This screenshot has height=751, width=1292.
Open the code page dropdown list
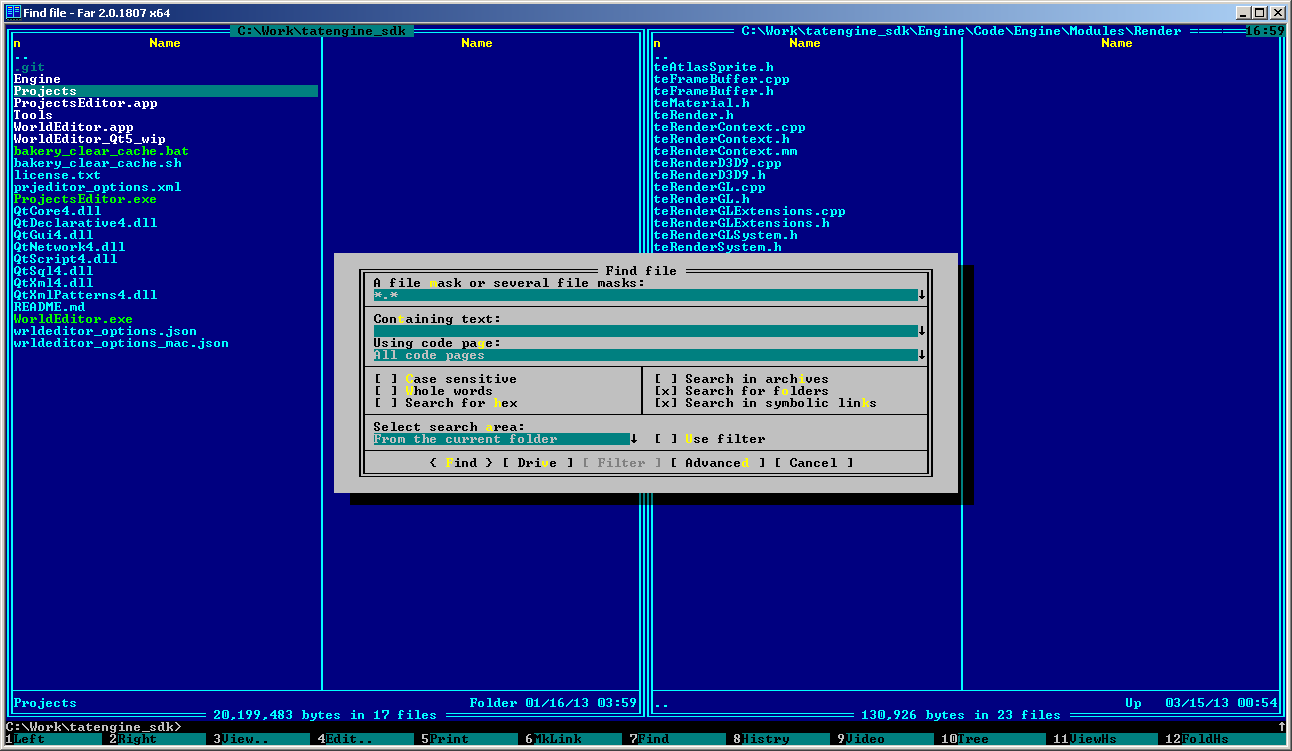(922, 355)
